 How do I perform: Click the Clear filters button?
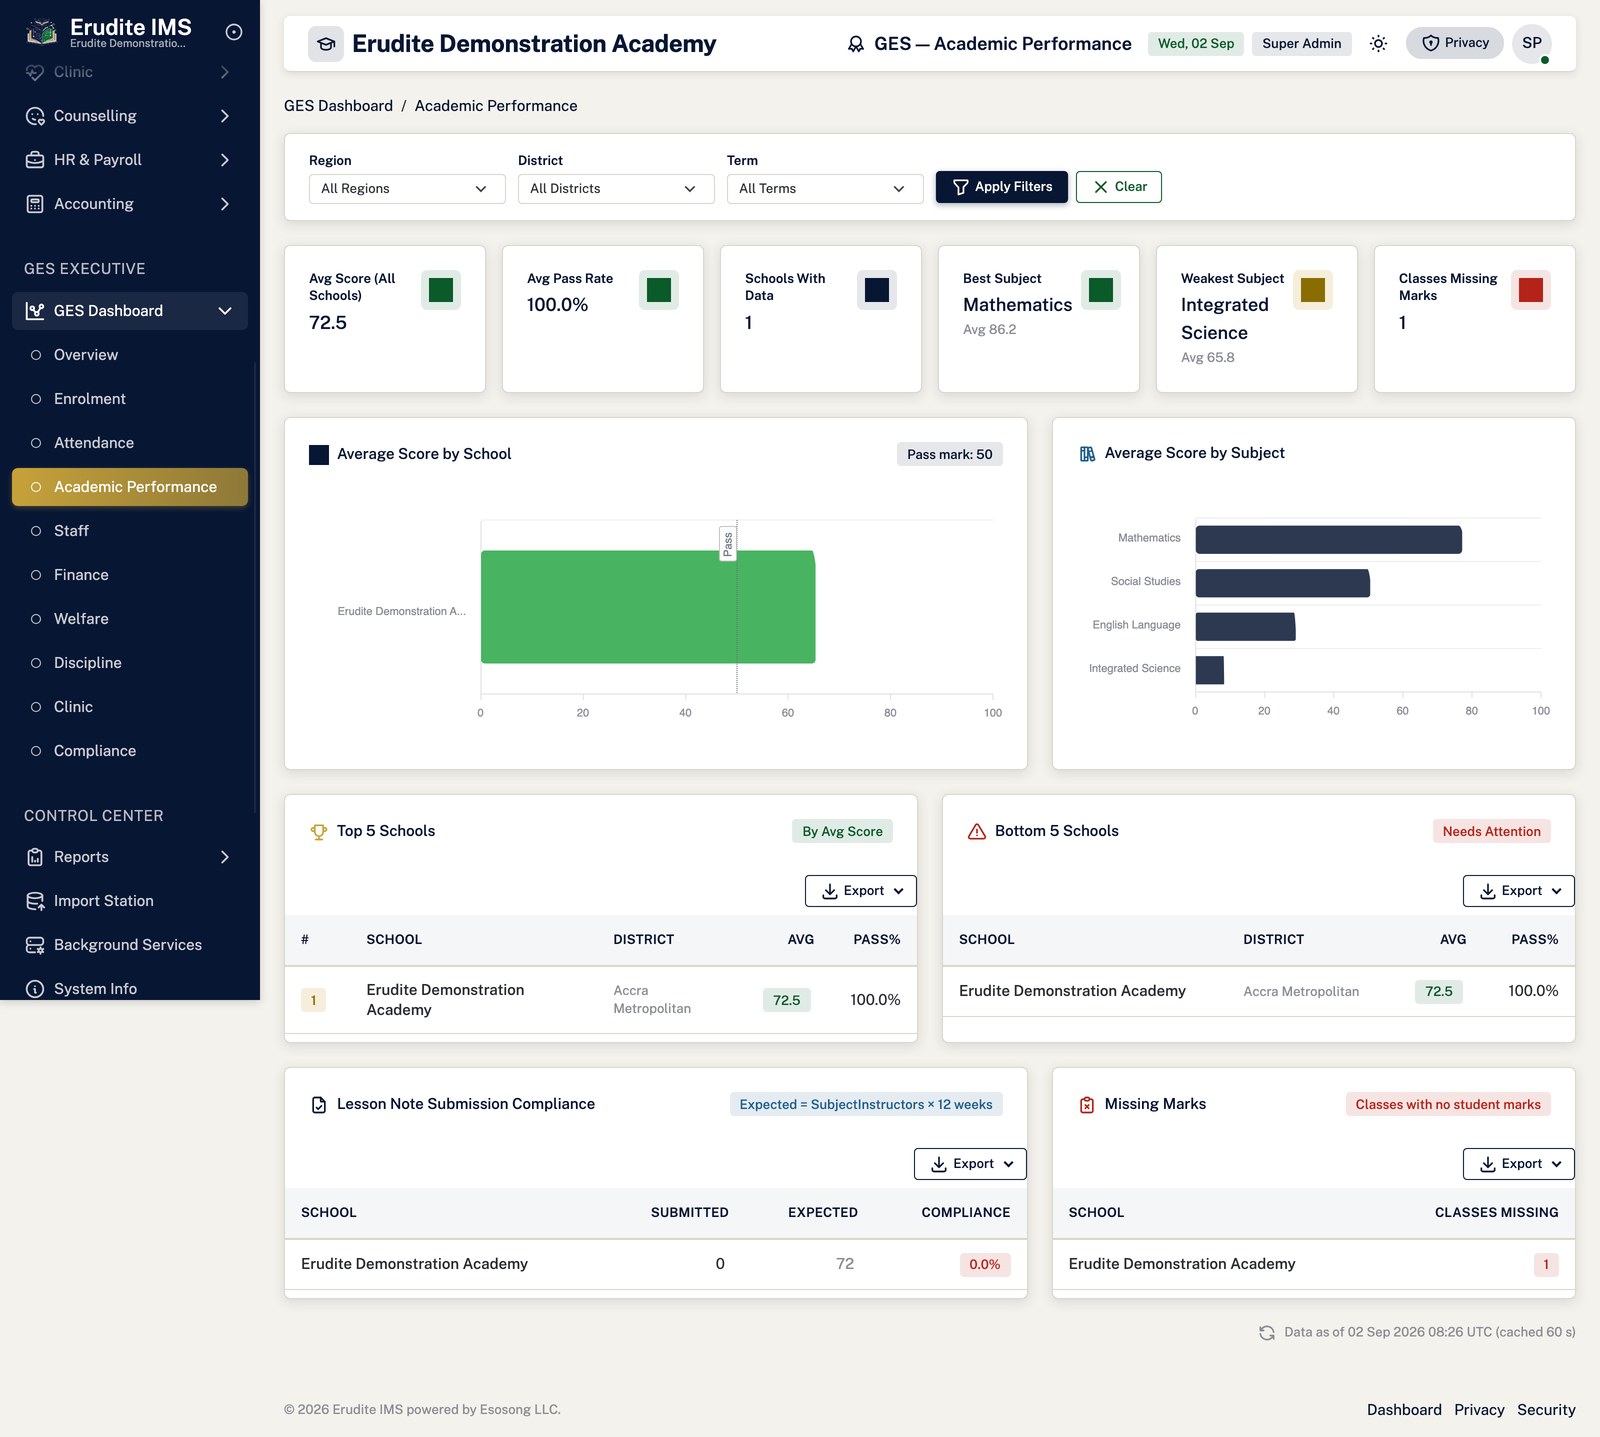(x=1119, y=187)
